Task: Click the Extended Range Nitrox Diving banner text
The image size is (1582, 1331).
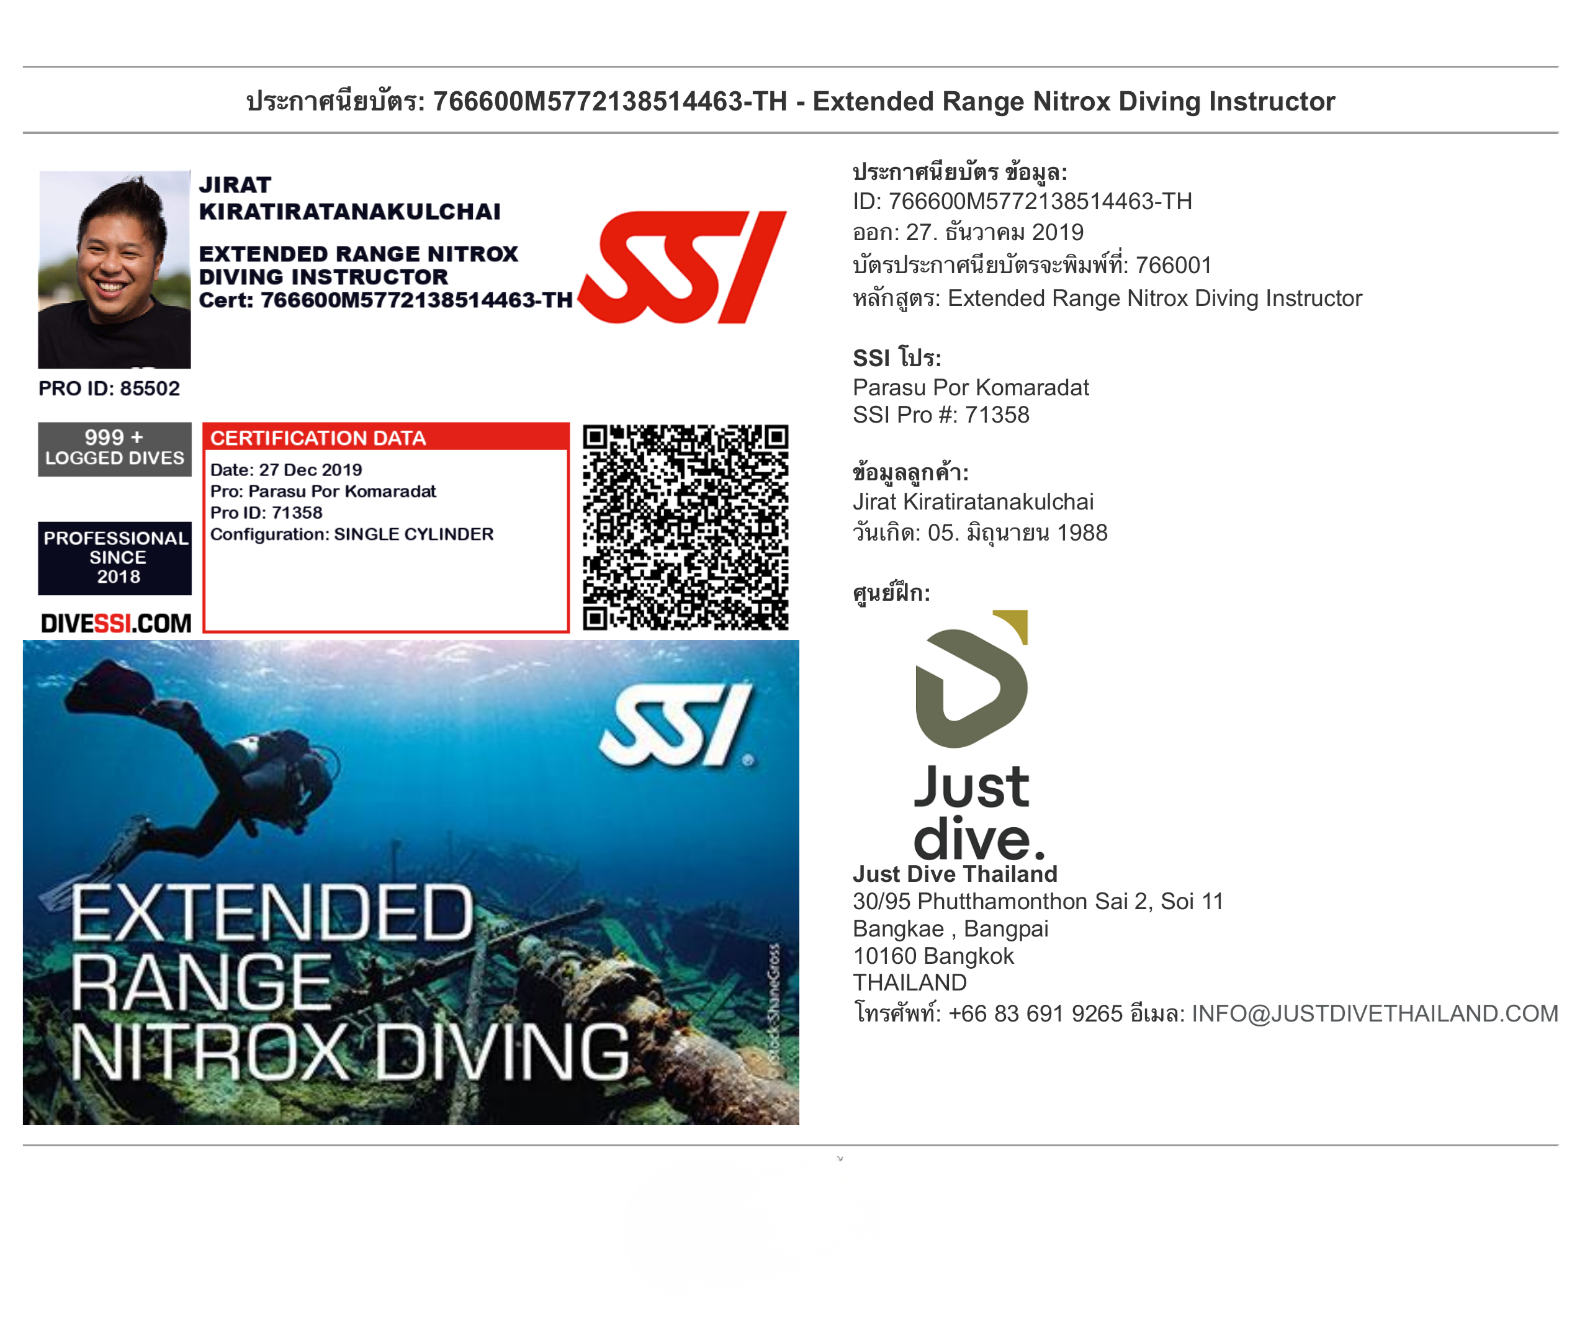Action: pos(350,984)
